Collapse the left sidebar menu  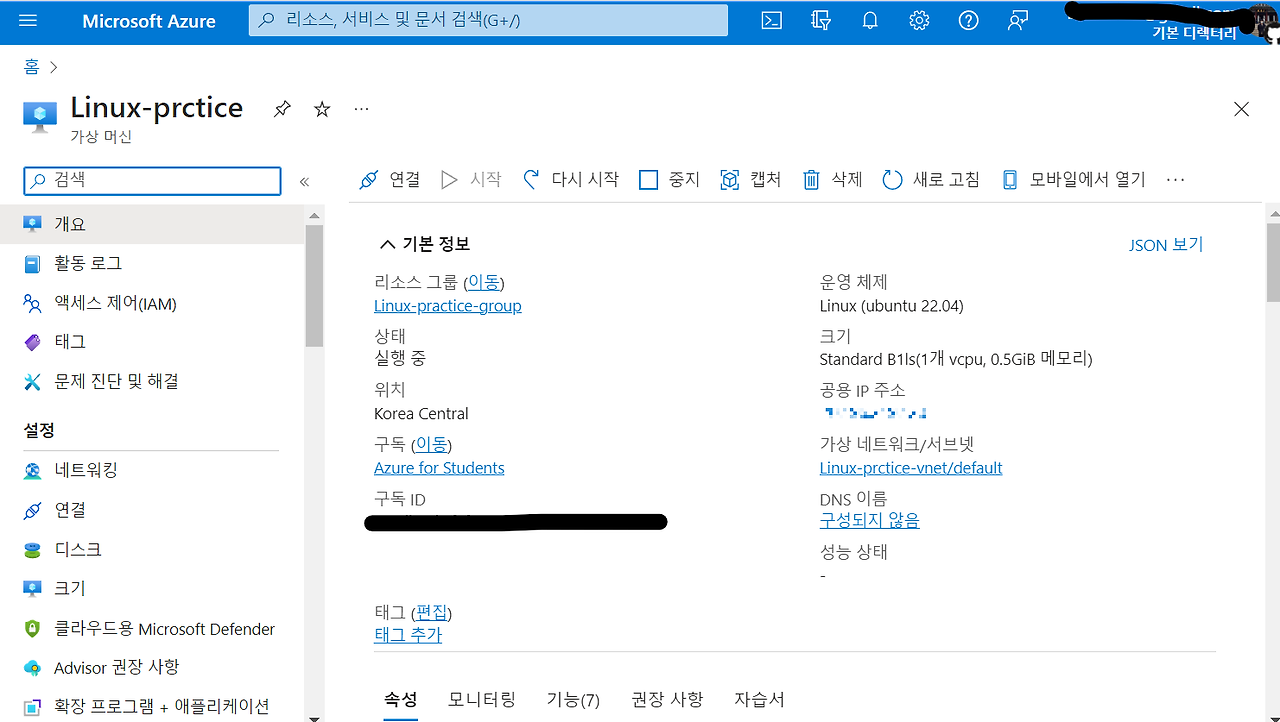304,181
